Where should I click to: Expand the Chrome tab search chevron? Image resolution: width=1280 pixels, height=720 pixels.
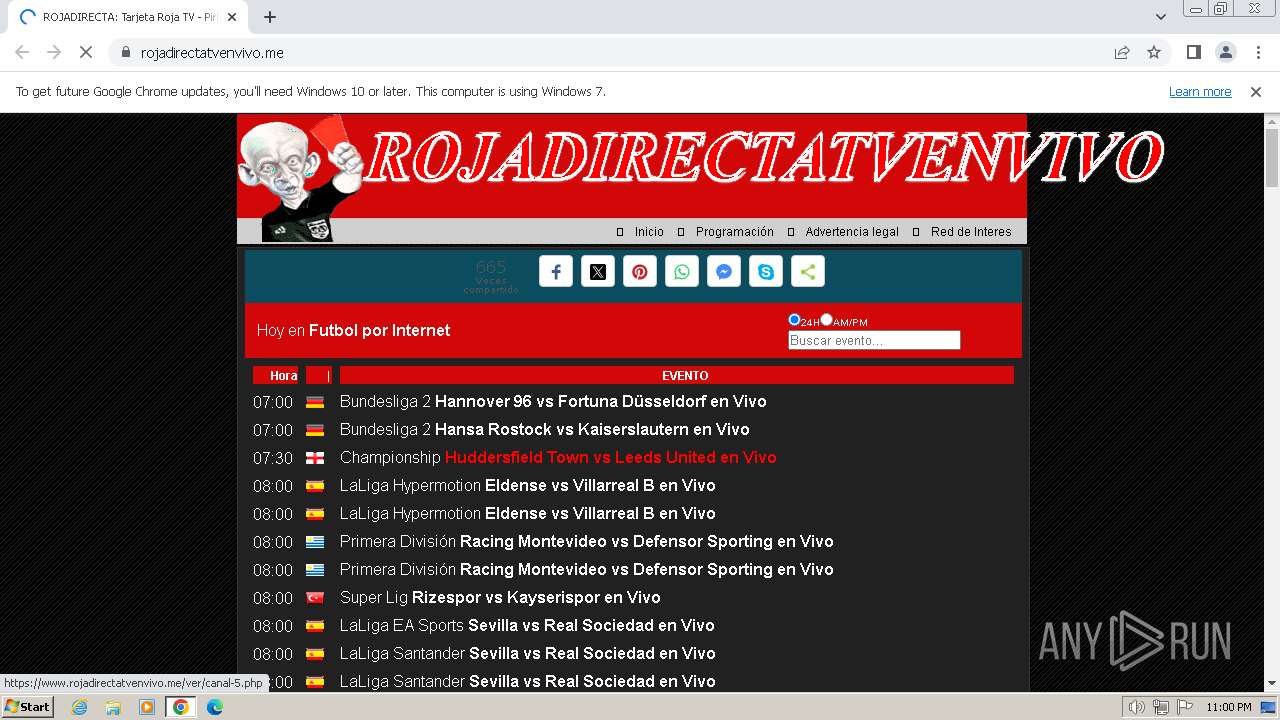[1161, 17]
